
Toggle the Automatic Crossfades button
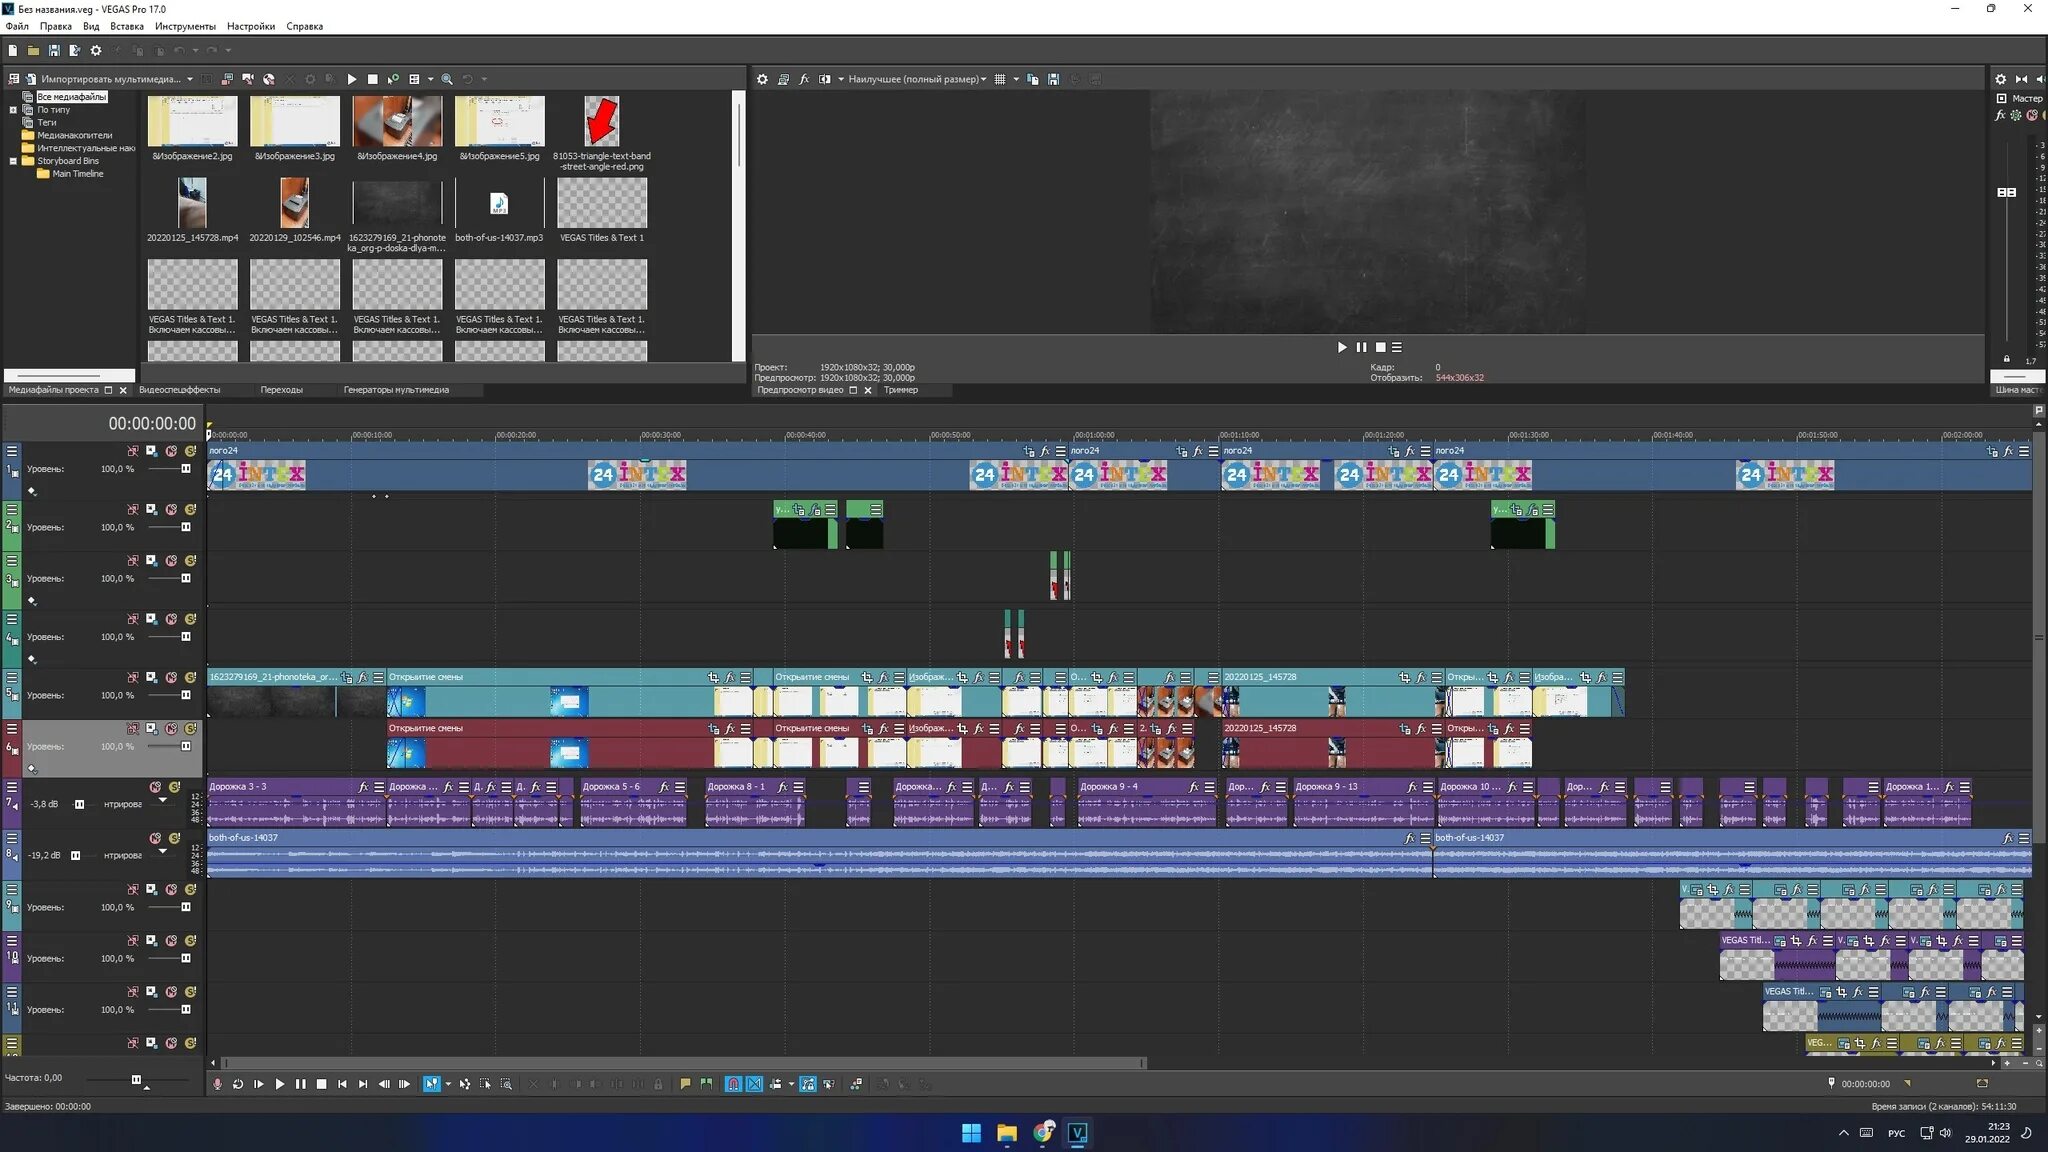755,1084
